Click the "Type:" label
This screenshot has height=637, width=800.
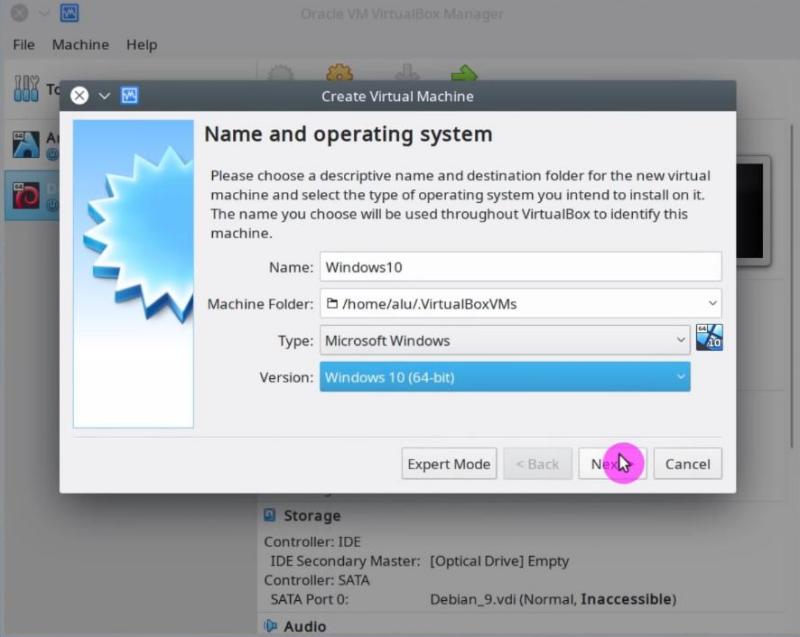click(x=295, y=341)
